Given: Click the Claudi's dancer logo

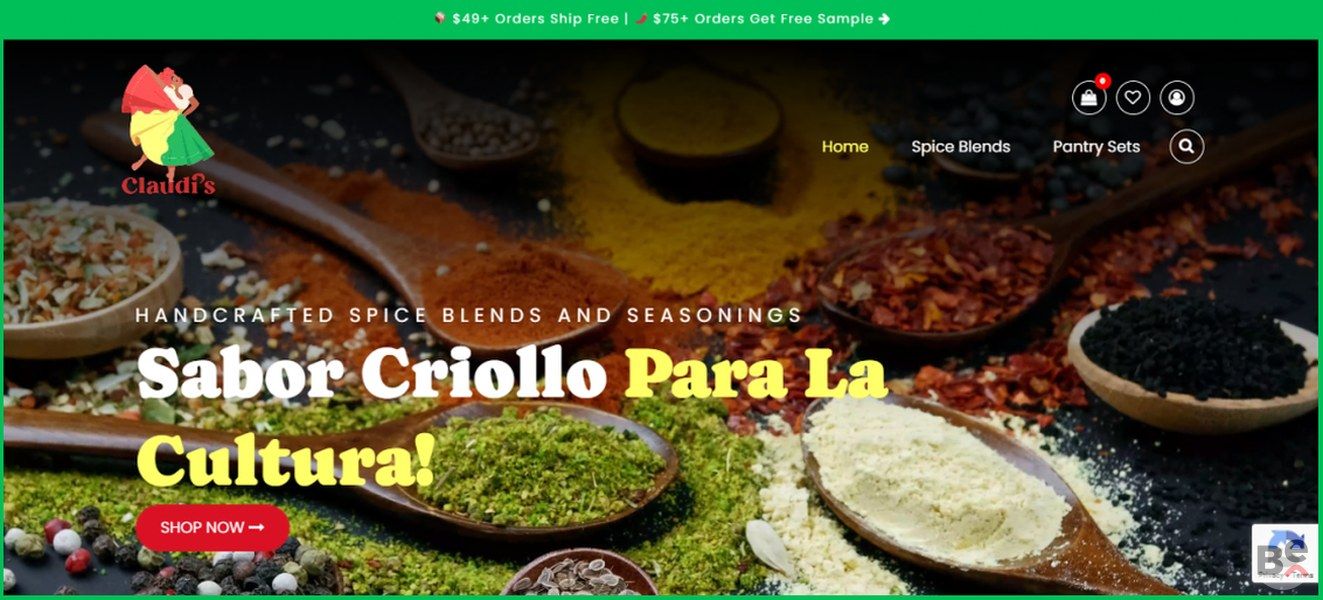Looking at the screenshot, I should pos(166,130).
